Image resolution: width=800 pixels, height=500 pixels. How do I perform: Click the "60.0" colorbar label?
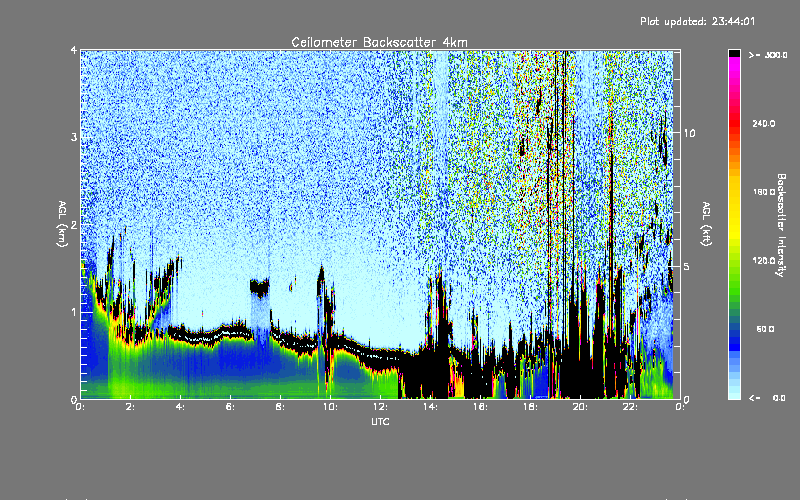(765, 329)
